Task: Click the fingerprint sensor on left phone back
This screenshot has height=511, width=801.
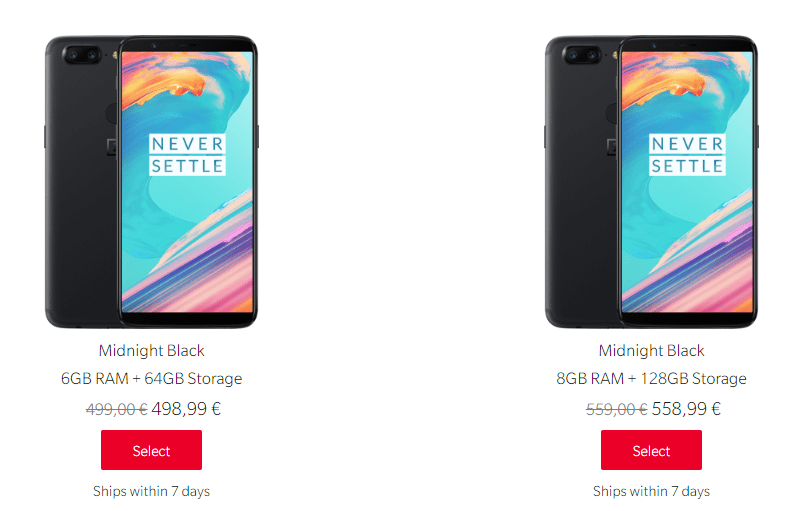Action: click(112, 113)
